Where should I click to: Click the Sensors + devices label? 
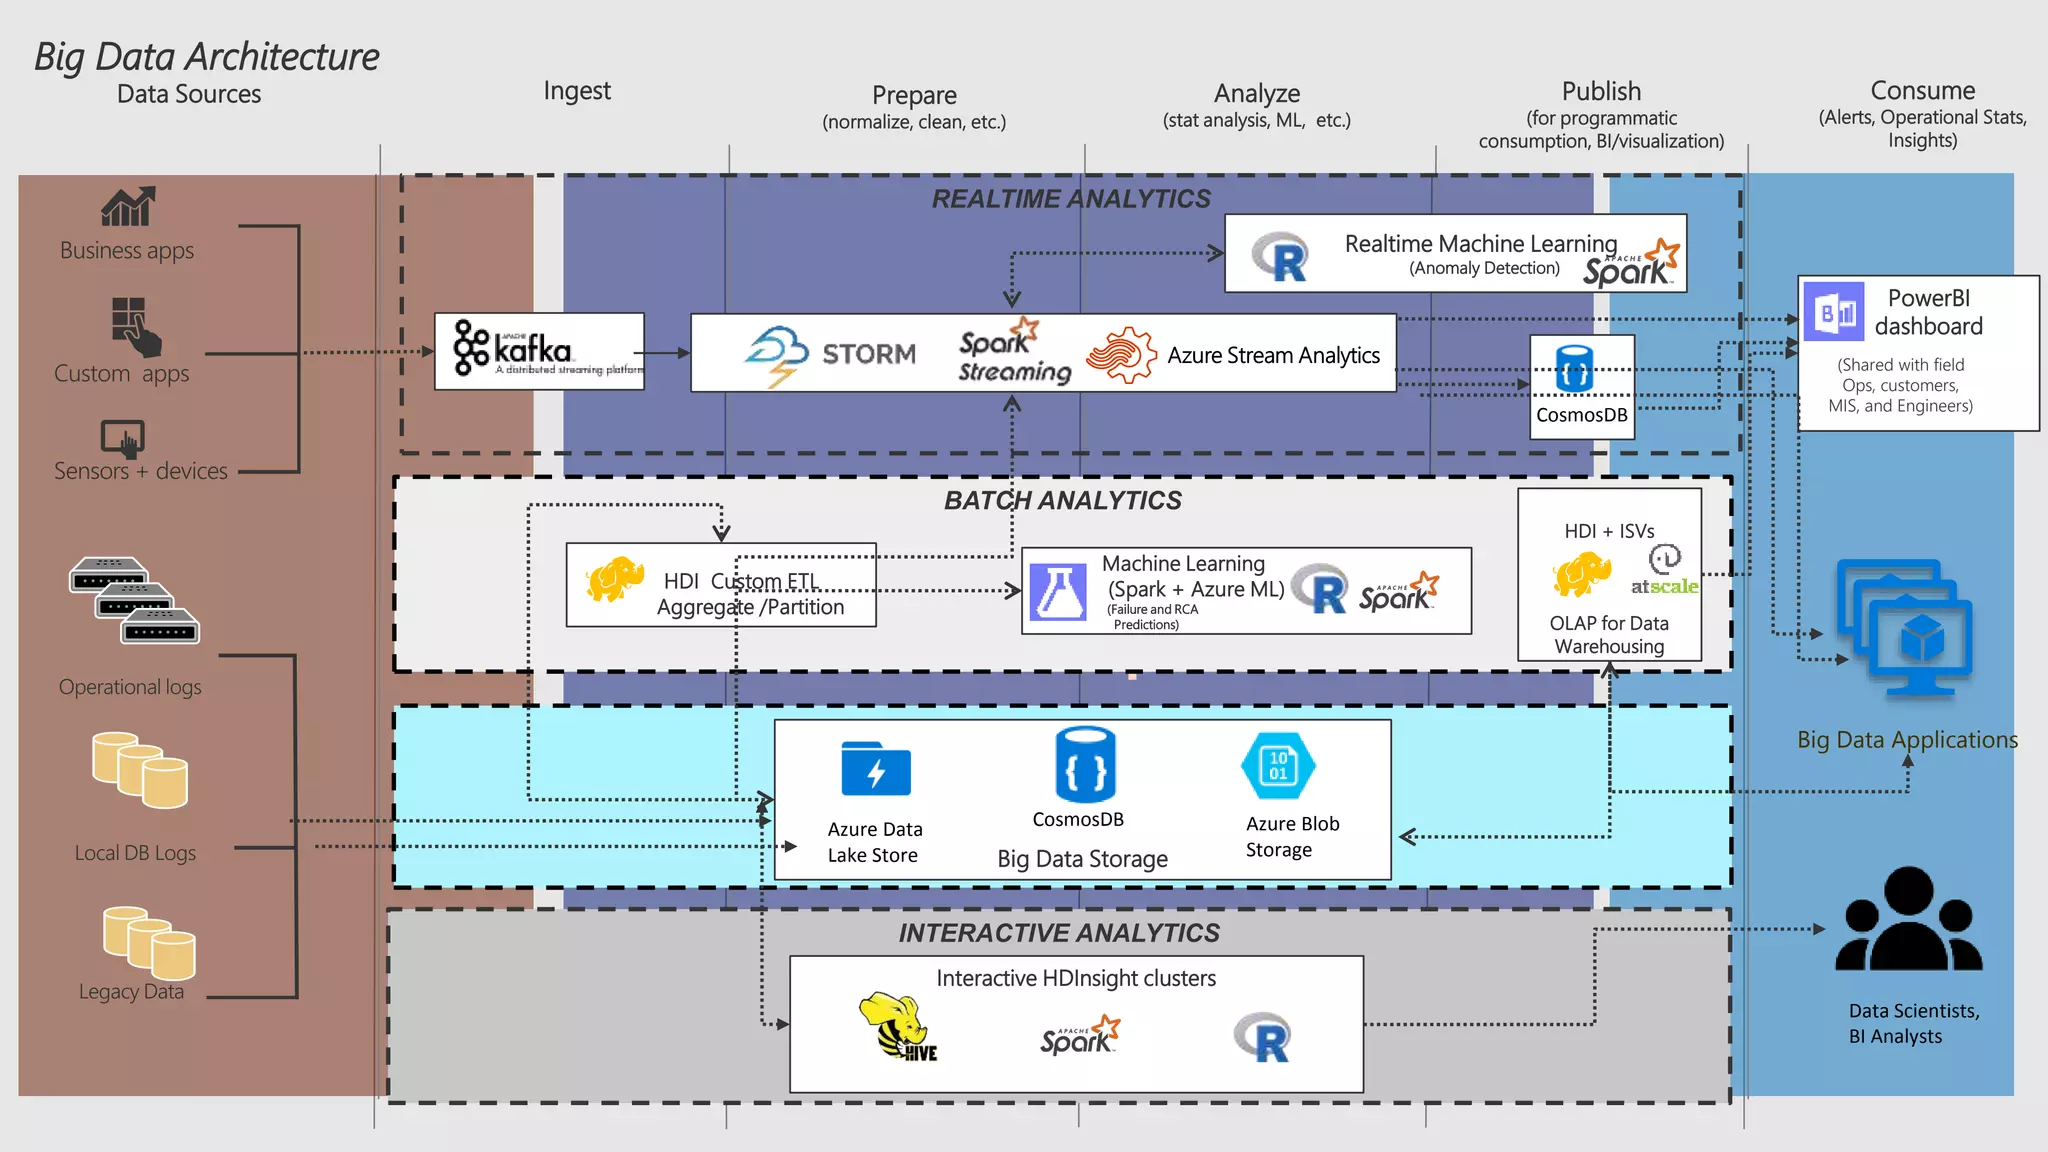pyautogui.click(x=141, y=470)
